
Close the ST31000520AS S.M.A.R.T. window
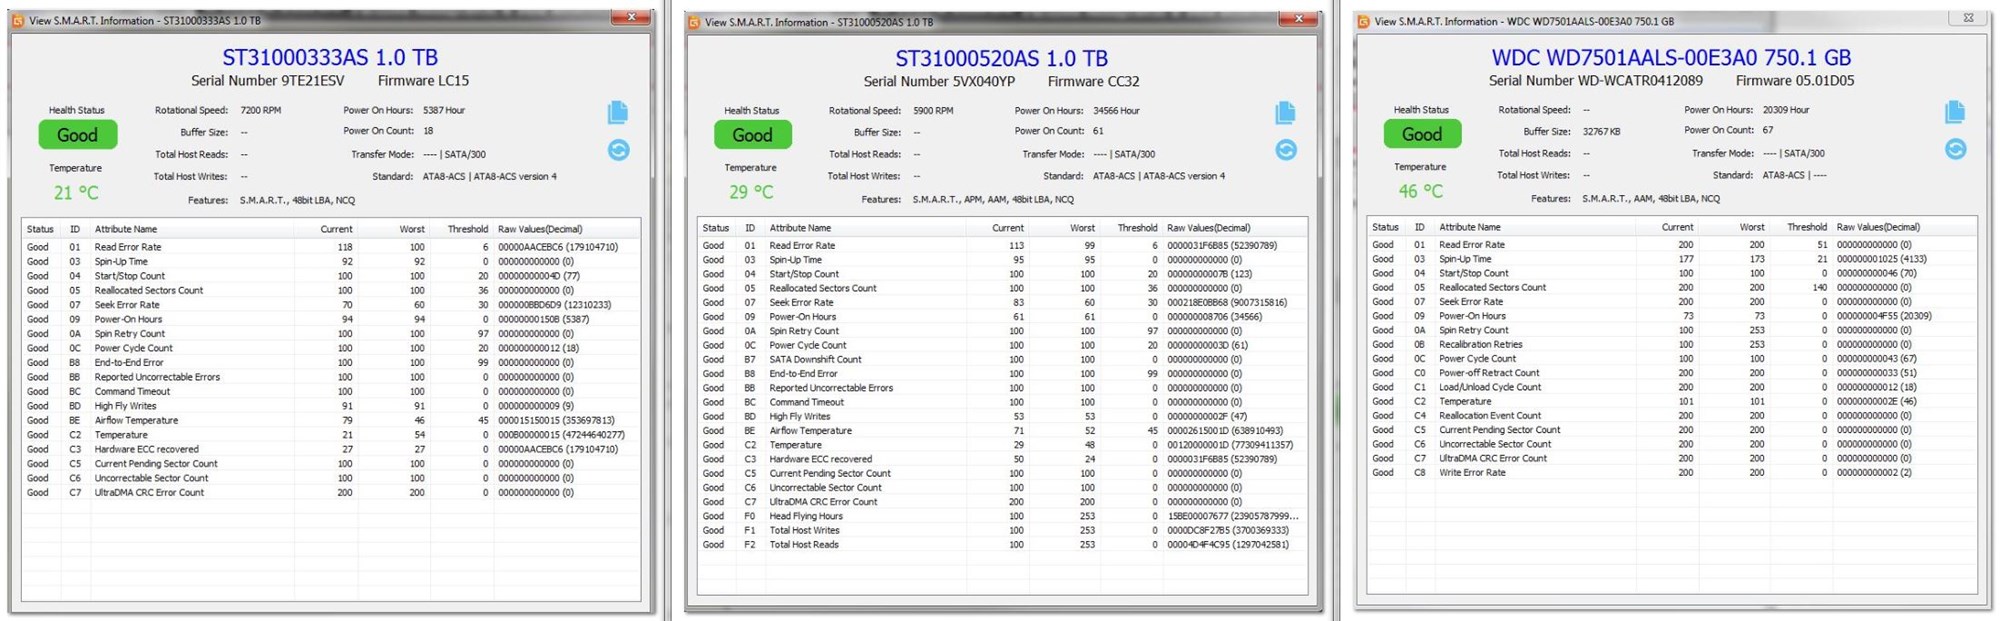click(1298, 19)
